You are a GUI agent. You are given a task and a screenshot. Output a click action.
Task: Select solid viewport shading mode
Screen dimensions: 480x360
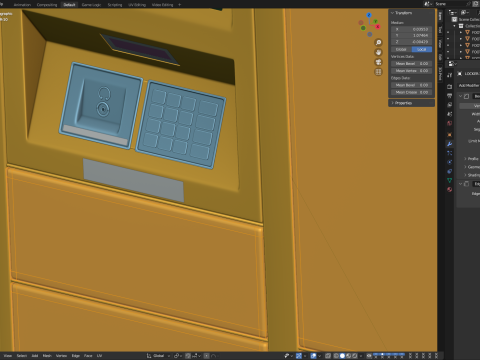point(342,356)
